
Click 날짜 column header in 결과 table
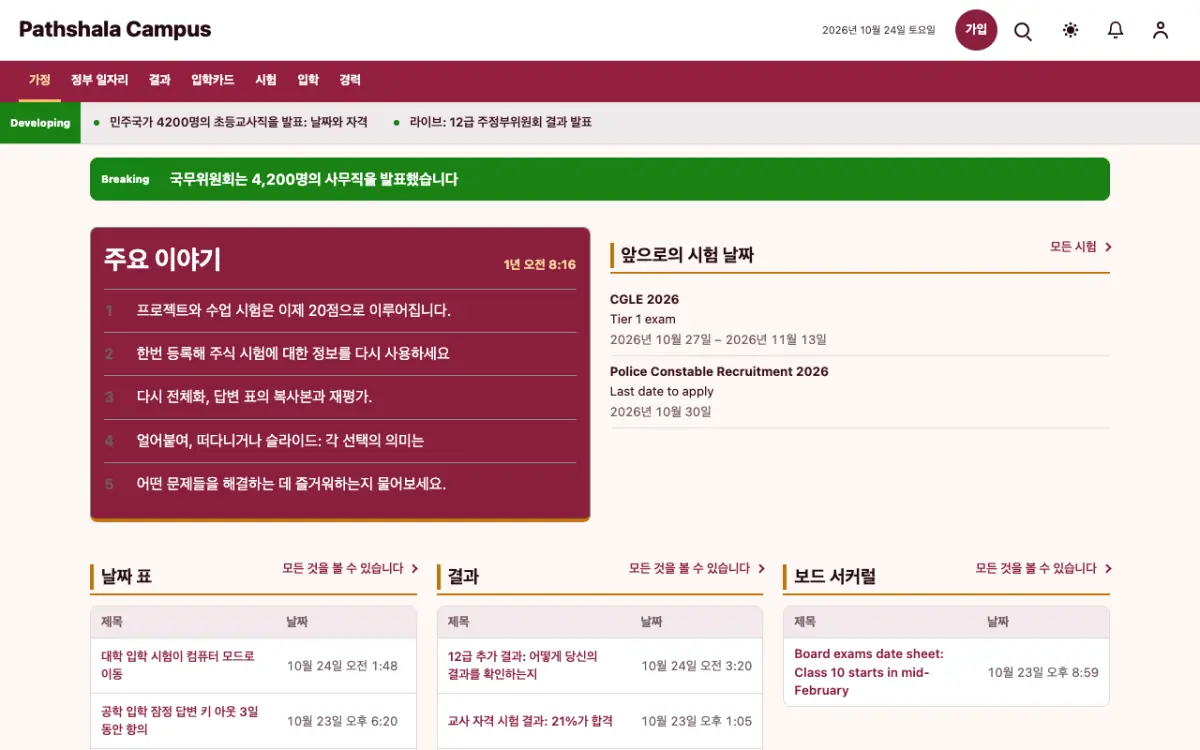[x=651, y=622]
